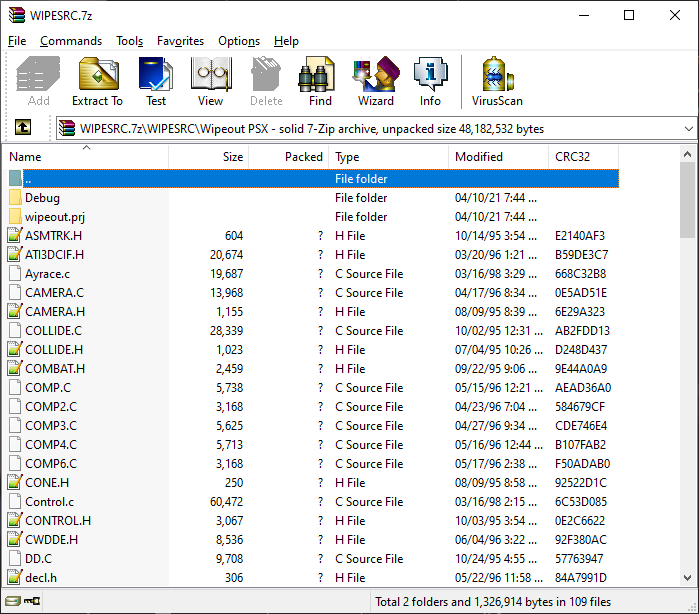Sort by the Name column header

[86, 157]
